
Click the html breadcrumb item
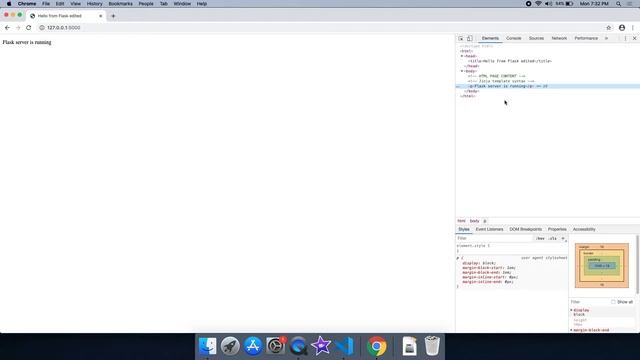click(x=461, y=221)
